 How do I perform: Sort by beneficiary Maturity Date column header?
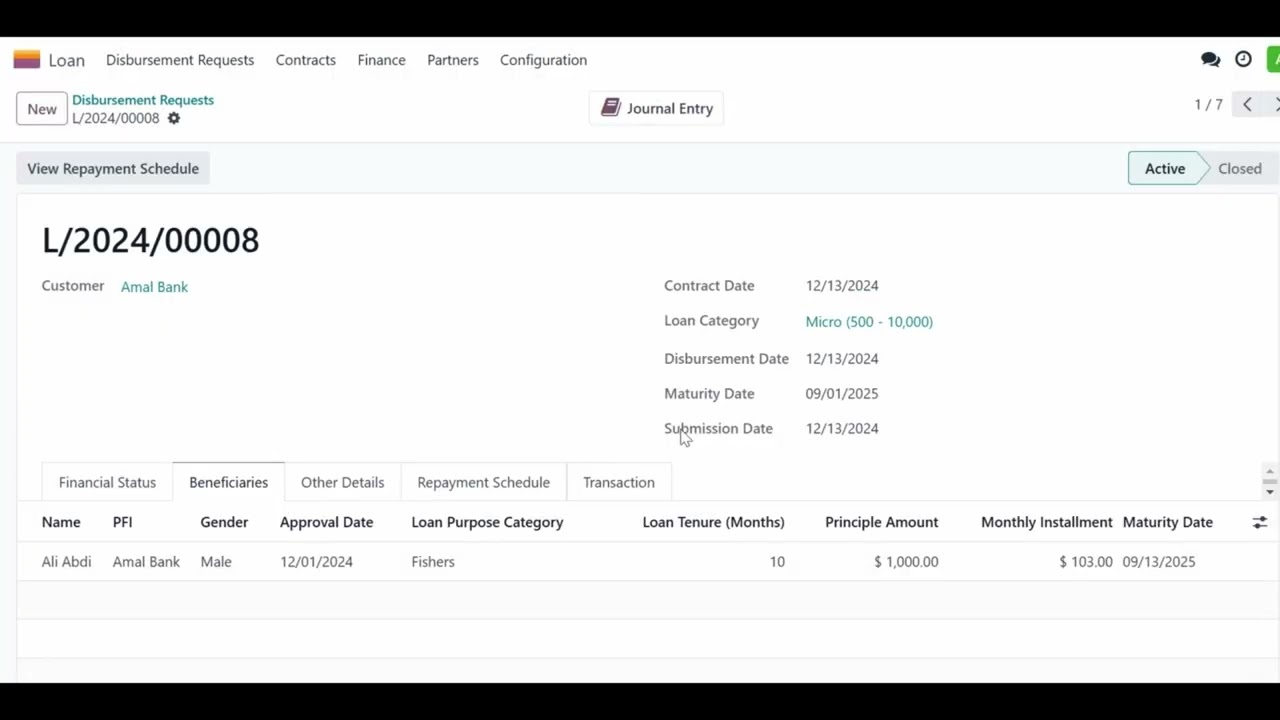[x=1167, y=522]
